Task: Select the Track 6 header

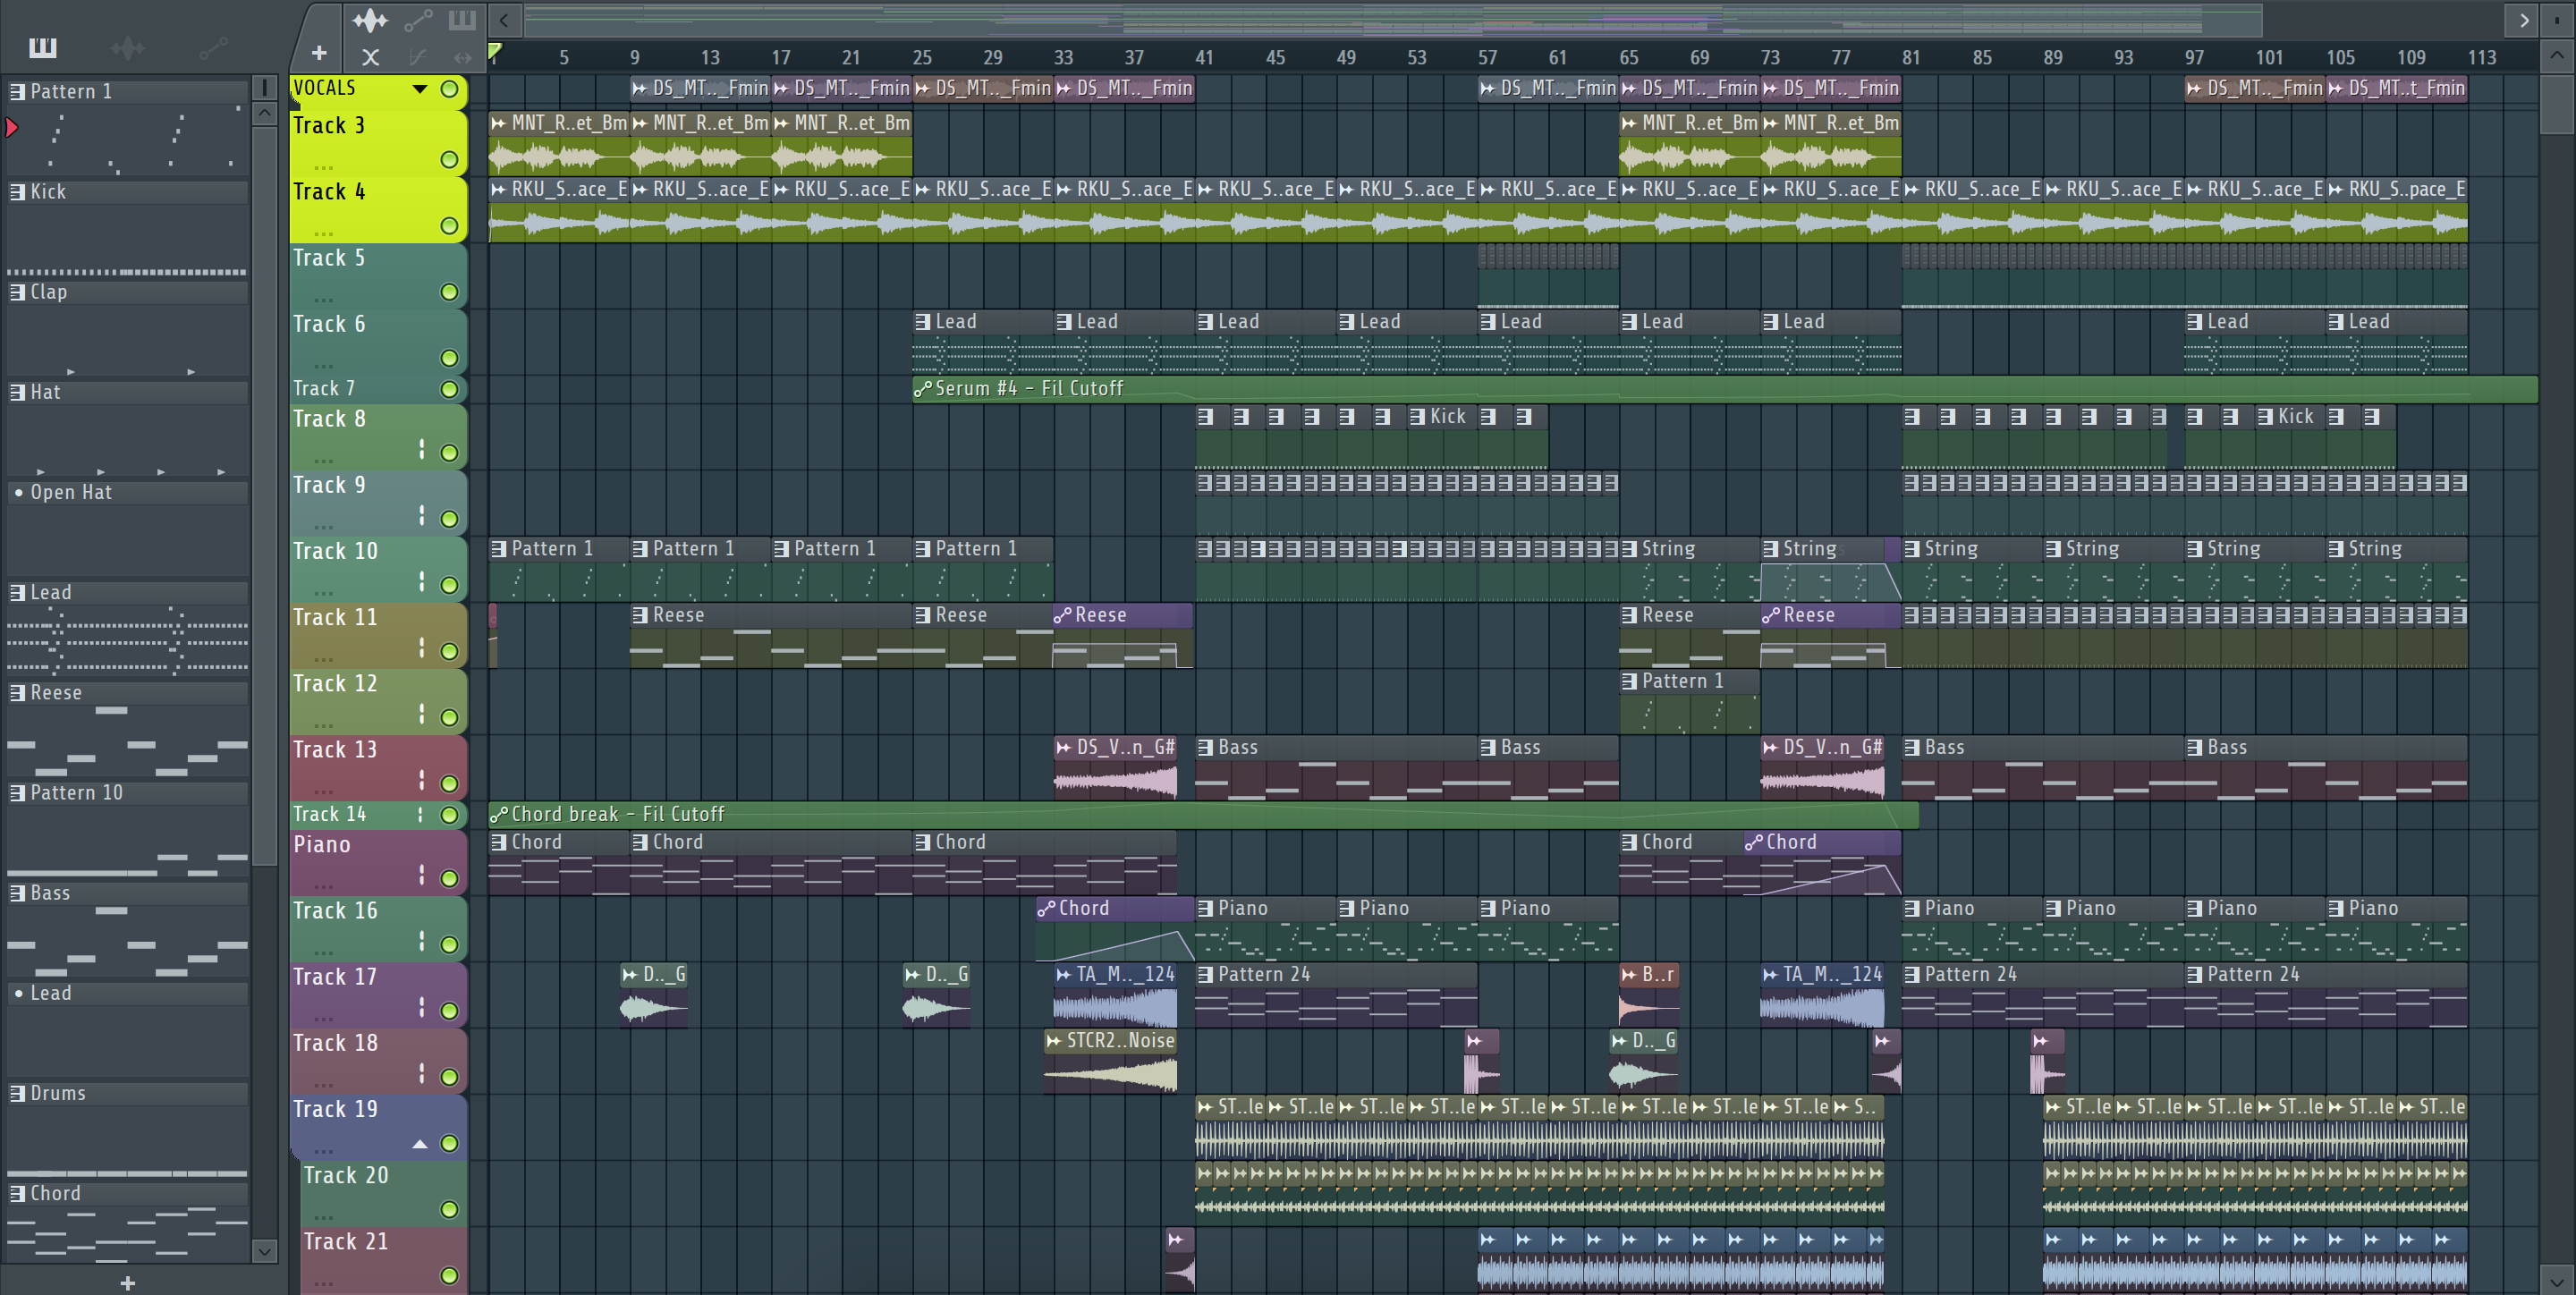Action: [x=378, y=340]
